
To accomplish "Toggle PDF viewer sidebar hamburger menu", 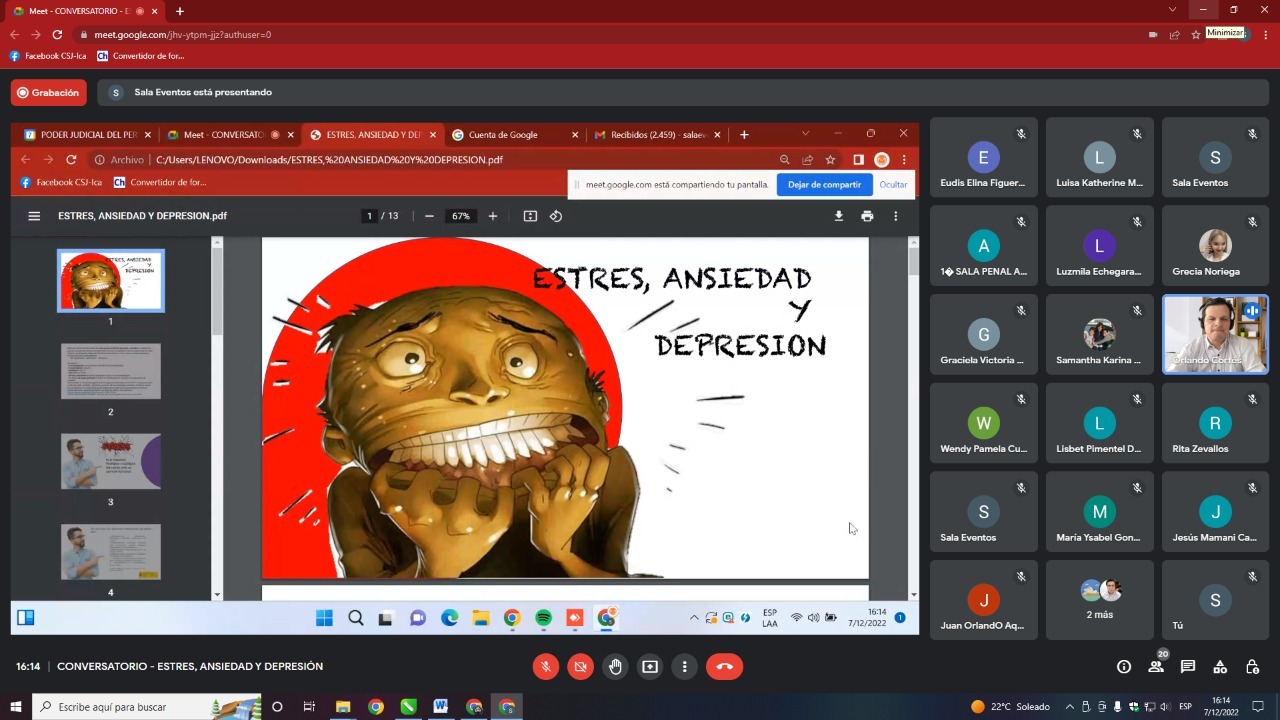I will coord(34,216).
